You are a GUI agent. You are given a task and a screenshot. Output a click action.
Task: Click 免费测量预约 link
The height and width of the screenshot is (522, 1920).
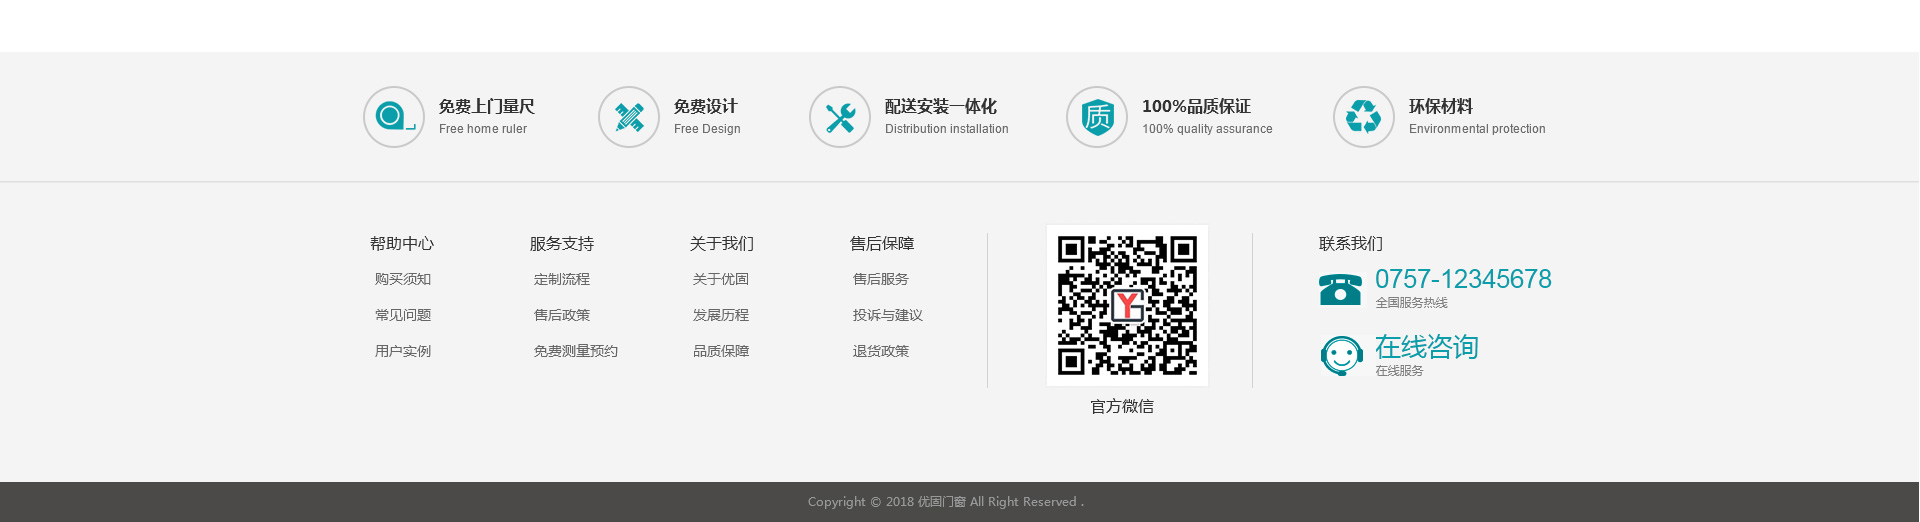click(x=576, y=351)
